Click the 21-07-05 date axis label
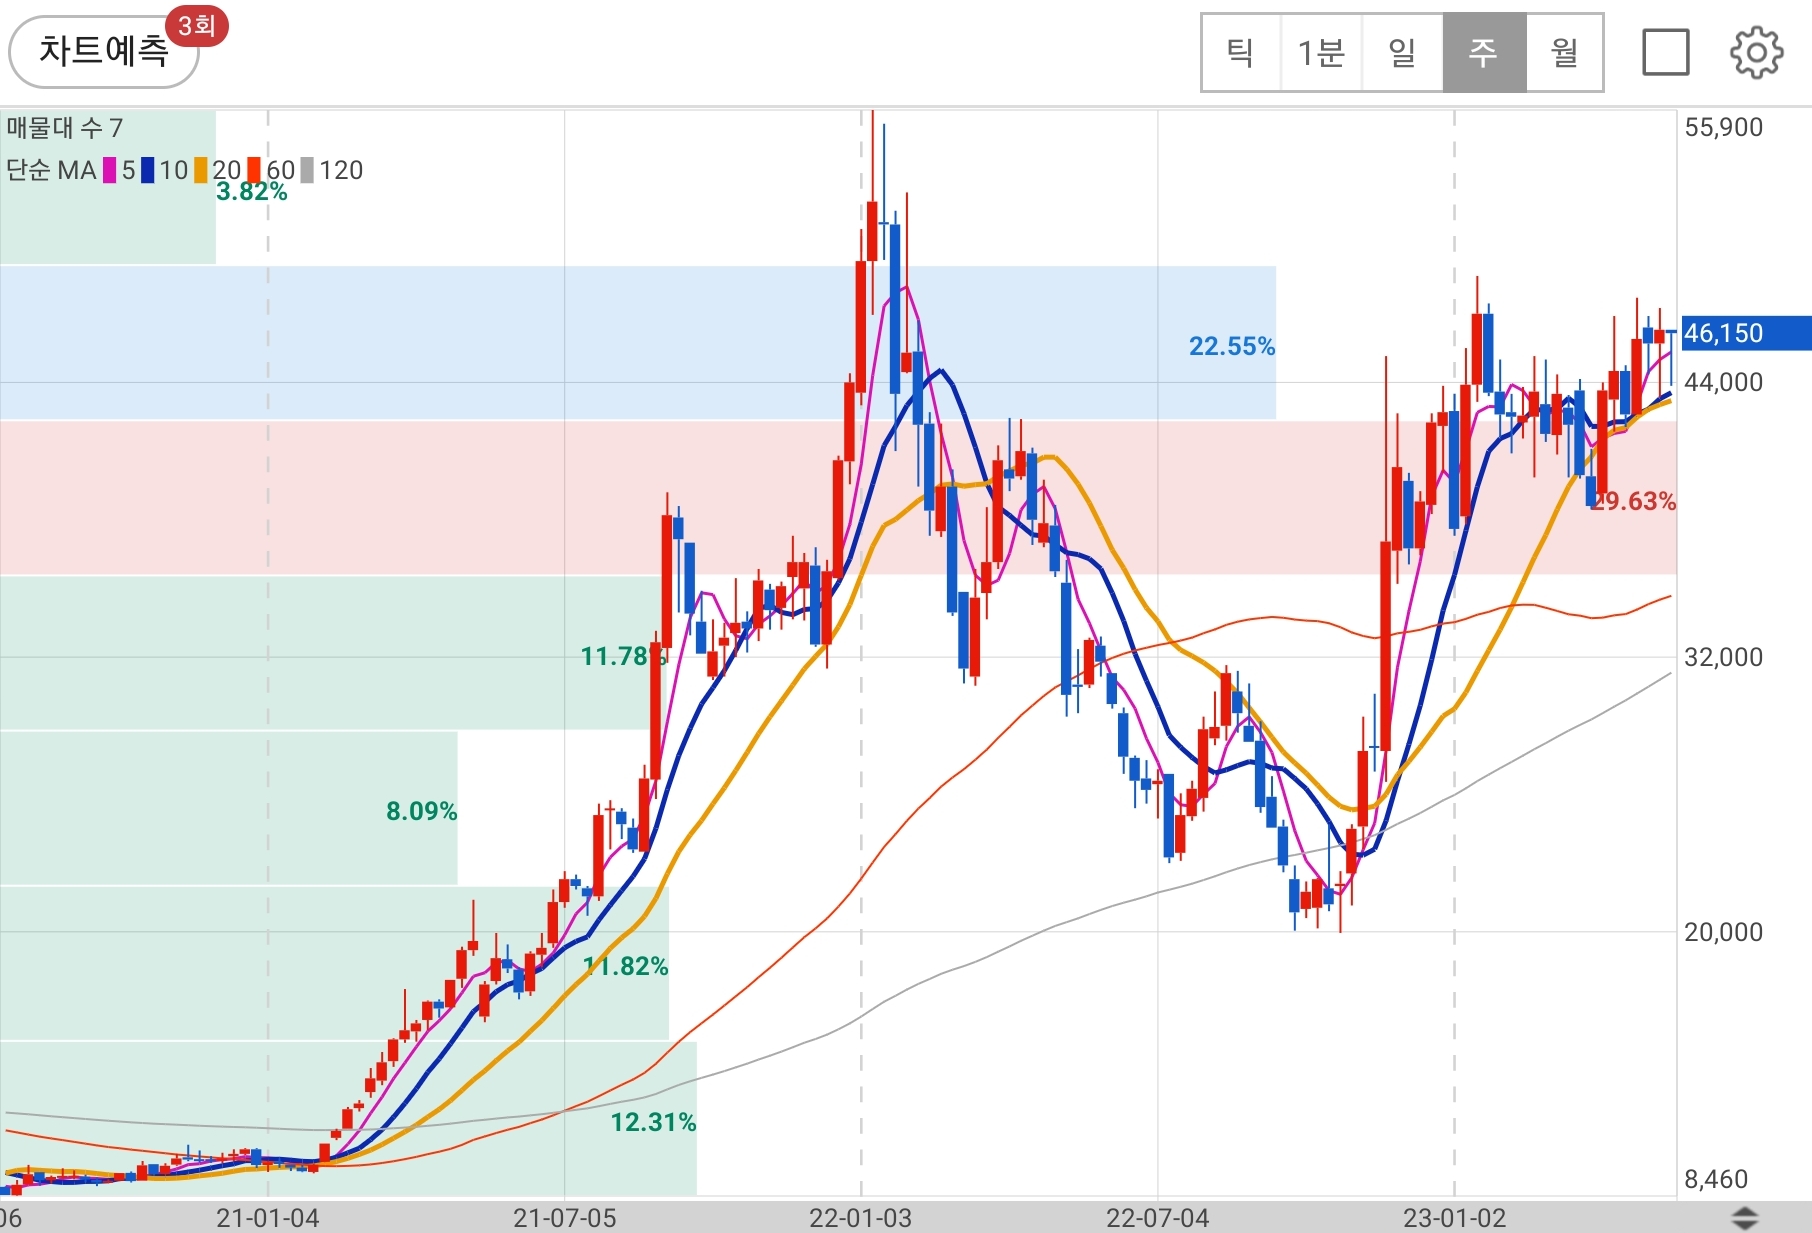 pyautogui.click(x=565, y=1218)
